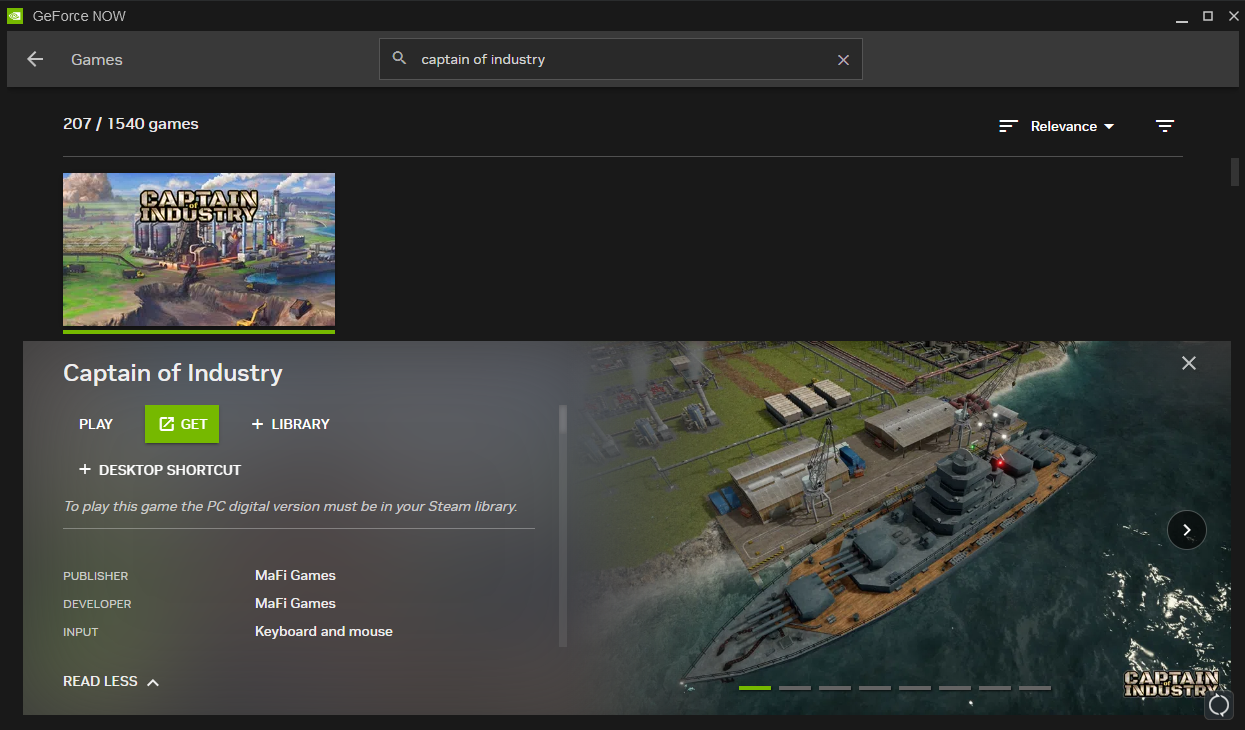1245x730 pixels.
Task: Create a DESKTOP SHORTCUT
Action: pos(160,470)
